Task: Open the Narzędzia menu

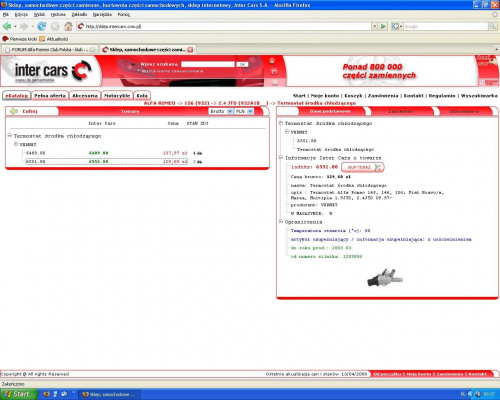Action: [102, 14]
